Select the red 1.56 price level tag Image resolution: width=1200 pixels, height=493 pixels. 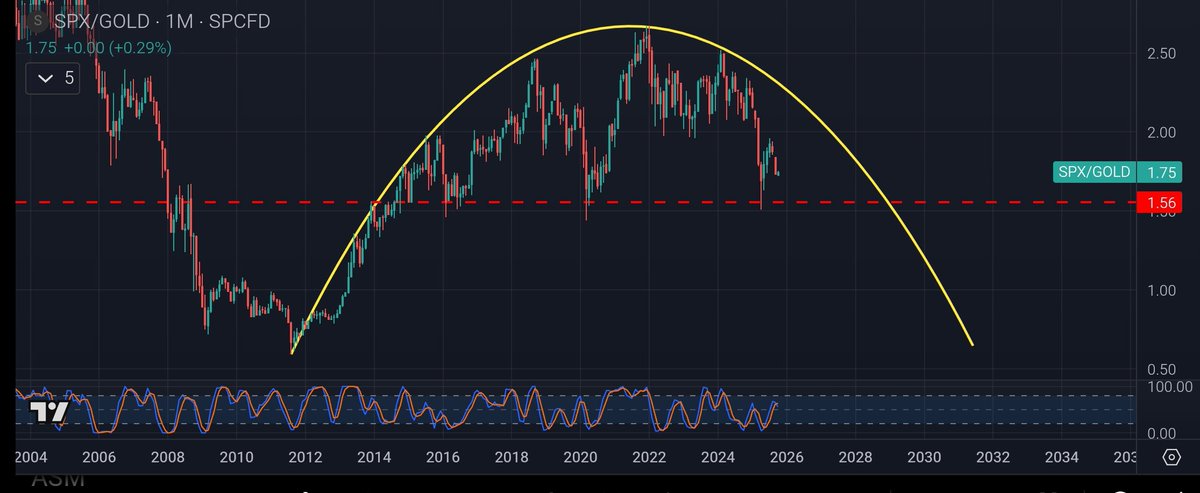click(x=1159, y=203)
